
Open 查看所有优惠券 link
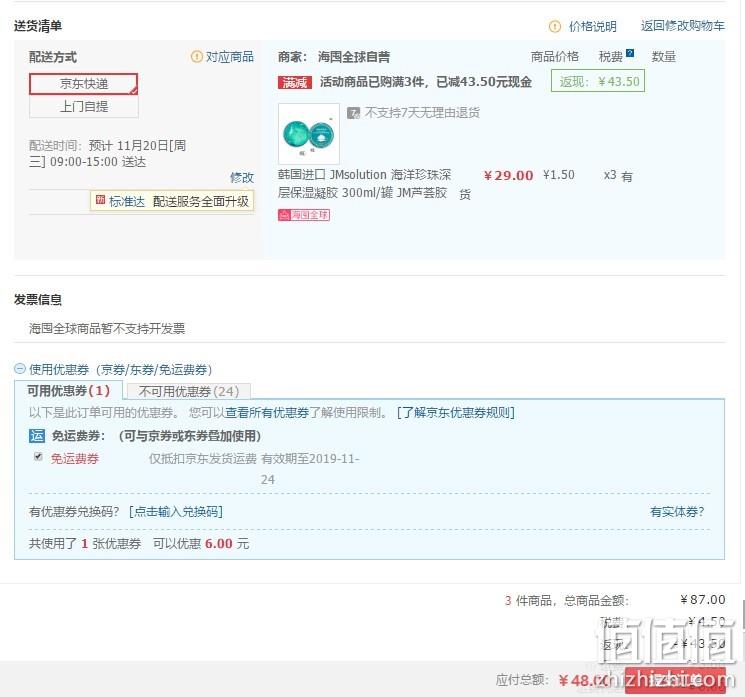pos(267,412)
